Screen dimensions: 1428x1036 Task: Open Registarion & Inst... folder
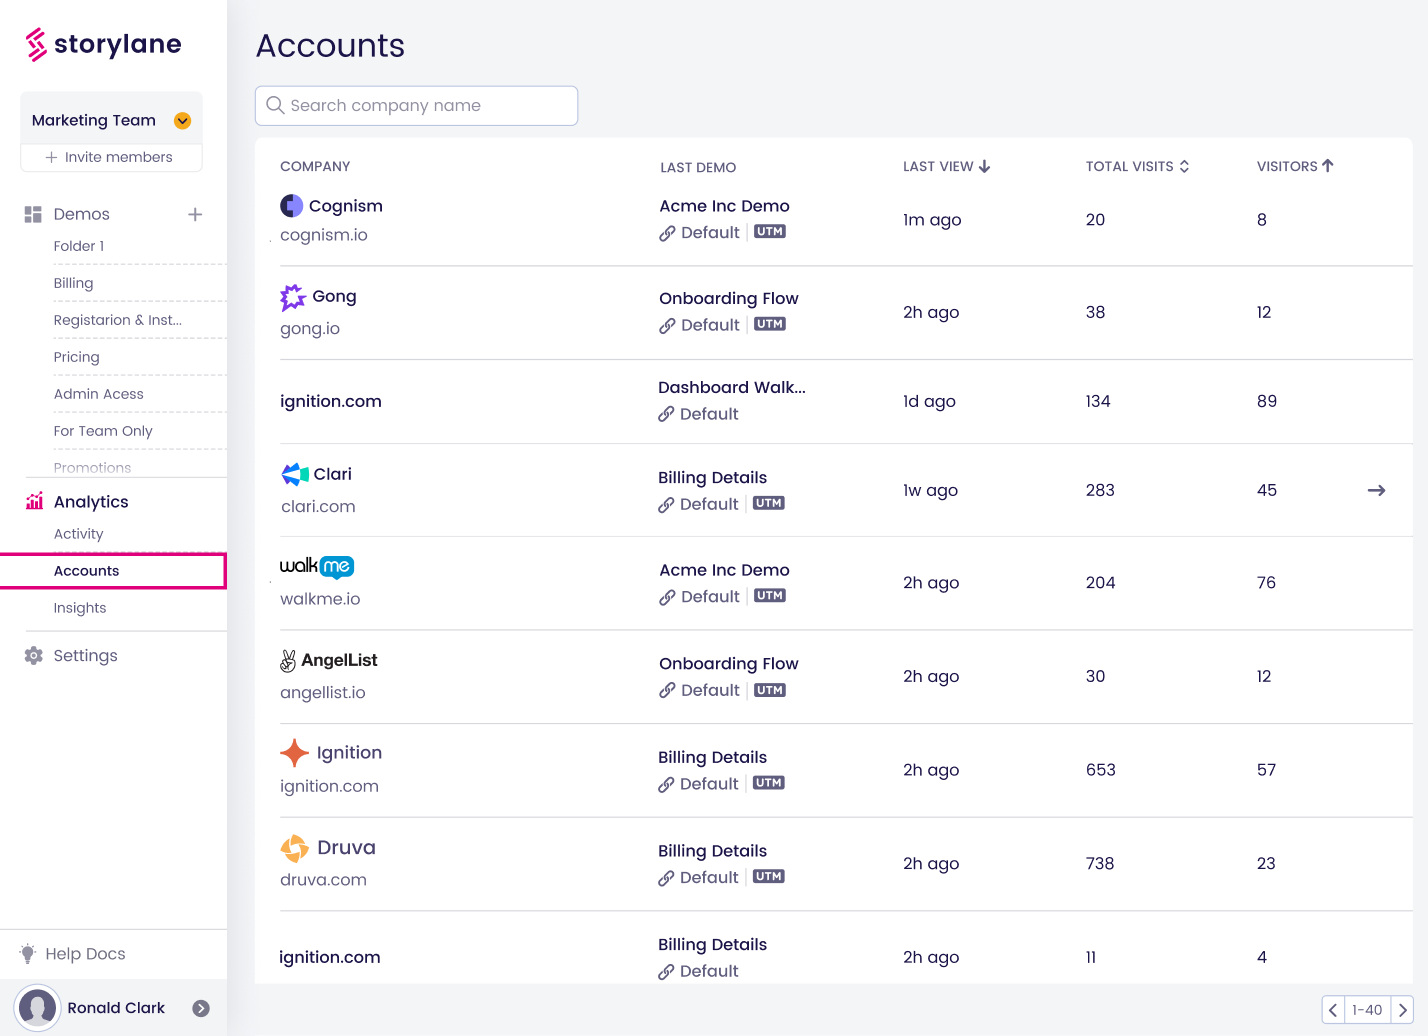(x=117, y=320)
